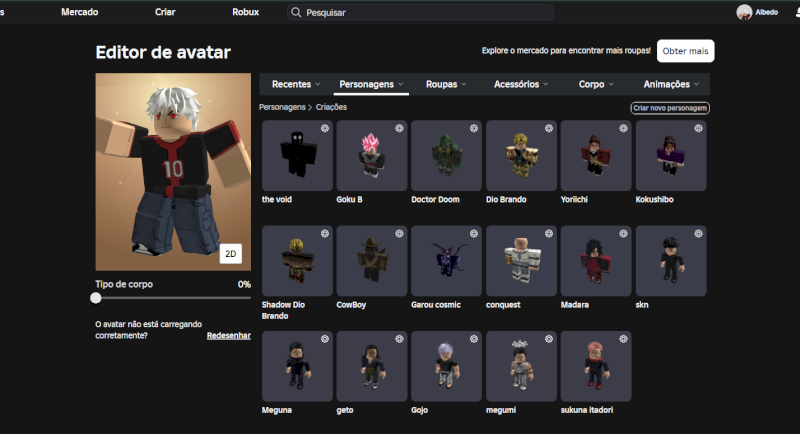Toggle avatar preview to 2D view
This screenshot has height=434, width=800.
coord(231,254)
